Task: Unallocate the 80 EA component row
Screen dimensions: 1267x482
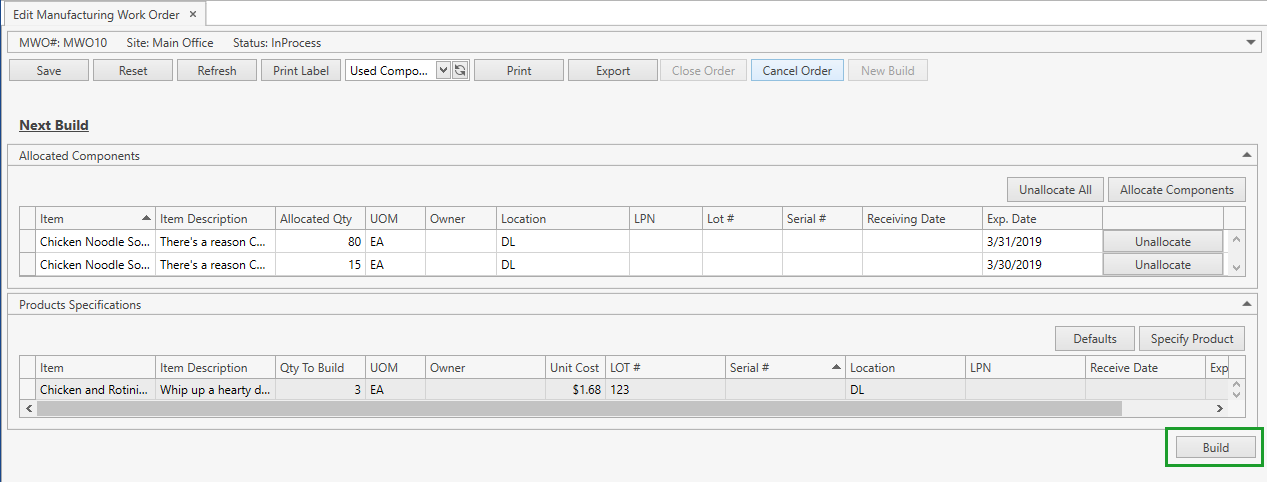Action: 1162,242
